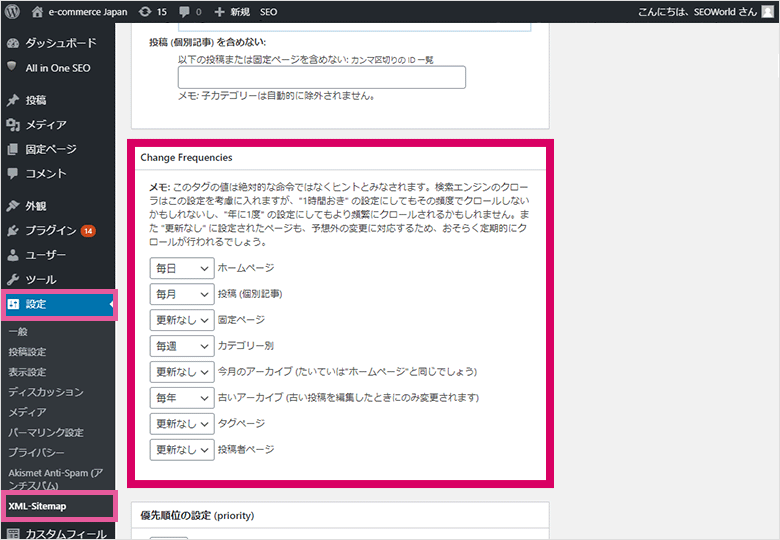The height and width of the screenshot is (540, 780).
Task: Click the Change Frequencies panel heading
Action: tap(186, 158)
